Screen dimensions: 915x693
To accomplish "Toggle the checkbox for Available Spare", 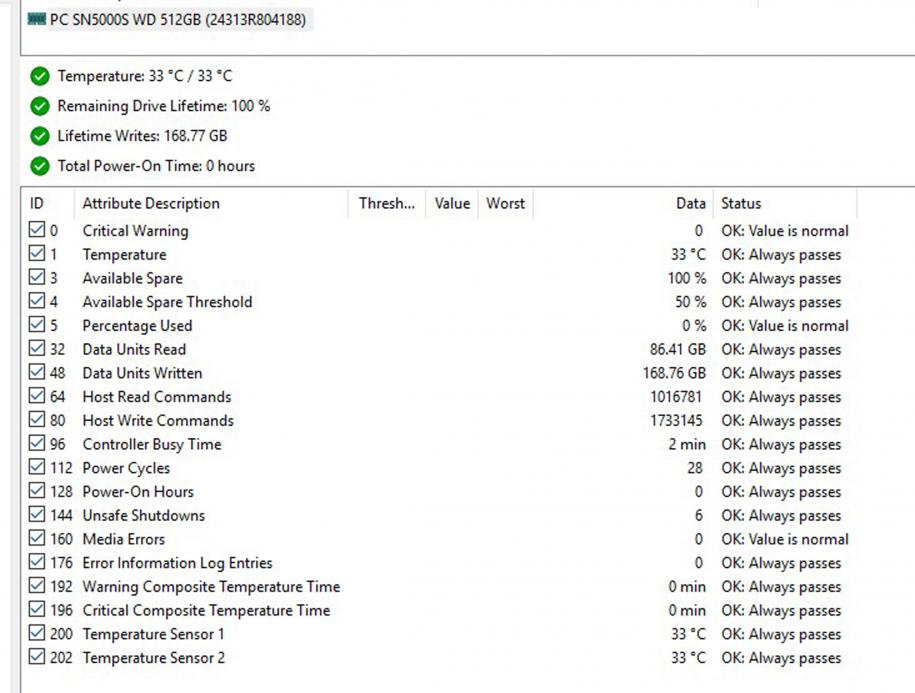I will tap(37, 278).
